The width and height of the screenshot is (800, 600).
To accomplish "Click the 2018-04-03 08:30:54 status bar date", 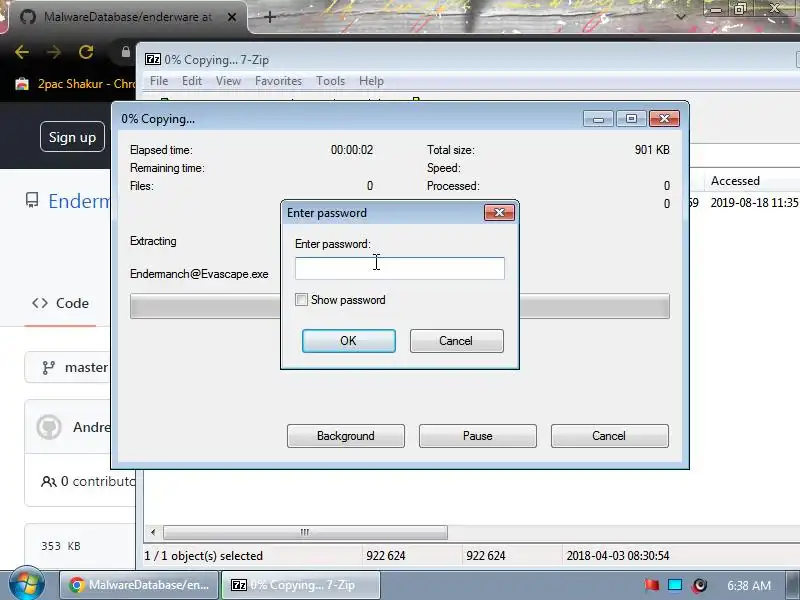I will pyautogui.click(x=617, y=556).
